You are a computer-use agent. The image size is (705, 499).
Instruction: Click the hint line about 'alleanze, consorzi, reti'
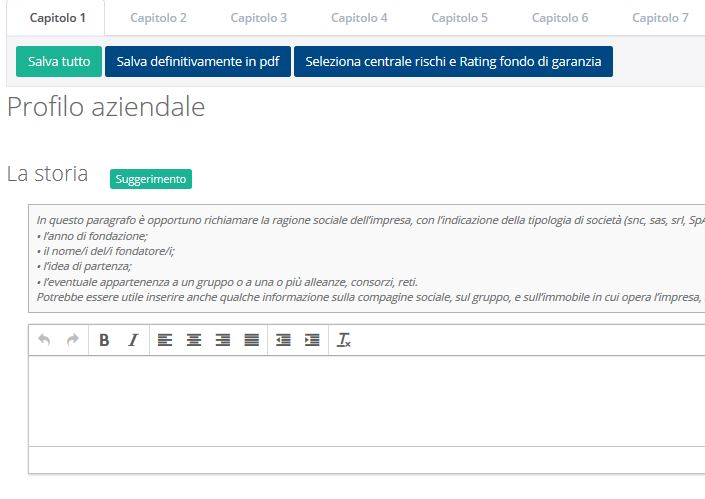click(x=228, y=282)
